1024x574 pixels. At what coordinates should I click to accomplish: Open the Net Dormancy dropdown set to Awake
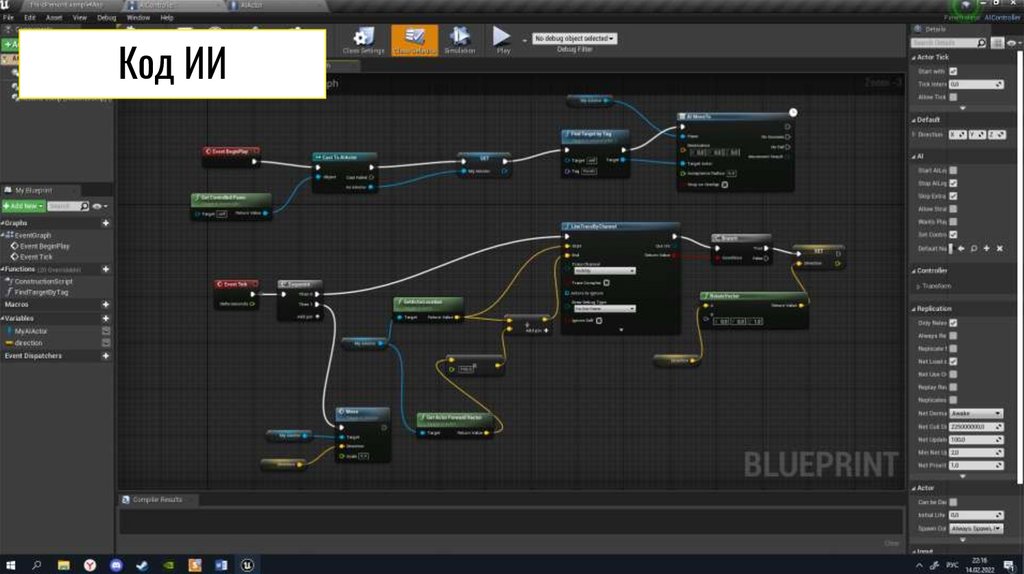pos(976,413)
